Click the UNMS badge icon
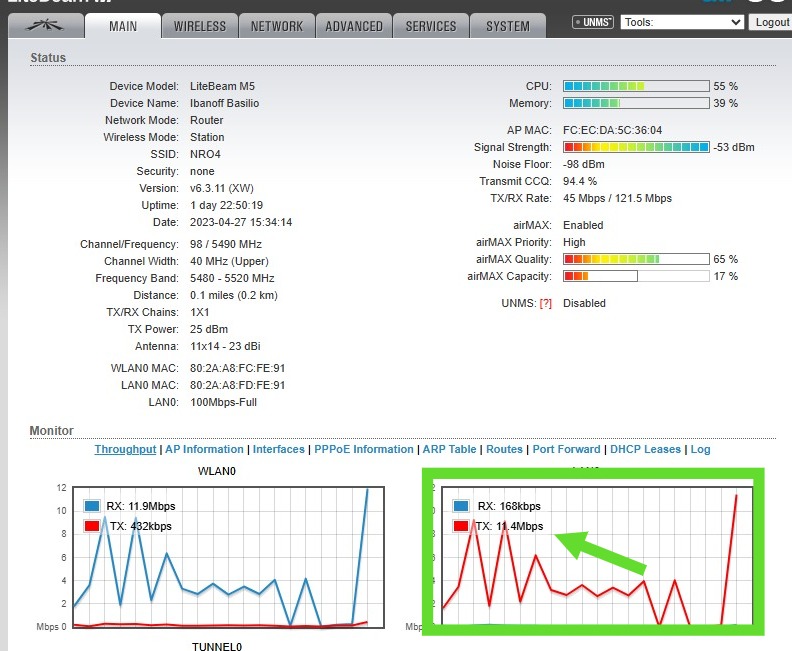This screenshot has height=651, width=792. [x=593, y=22]
